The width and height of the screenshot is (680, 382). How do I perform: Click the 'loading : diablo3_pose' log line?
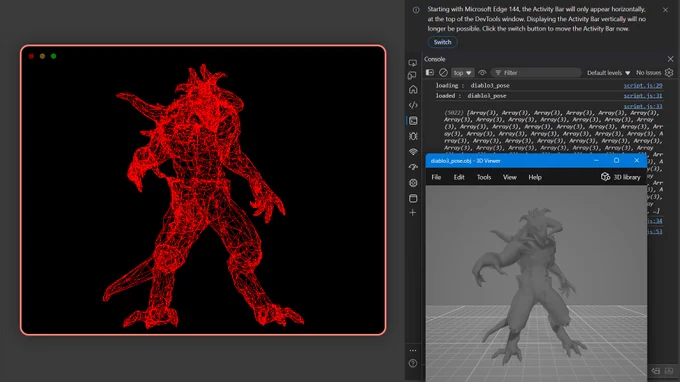click(473, 85)
